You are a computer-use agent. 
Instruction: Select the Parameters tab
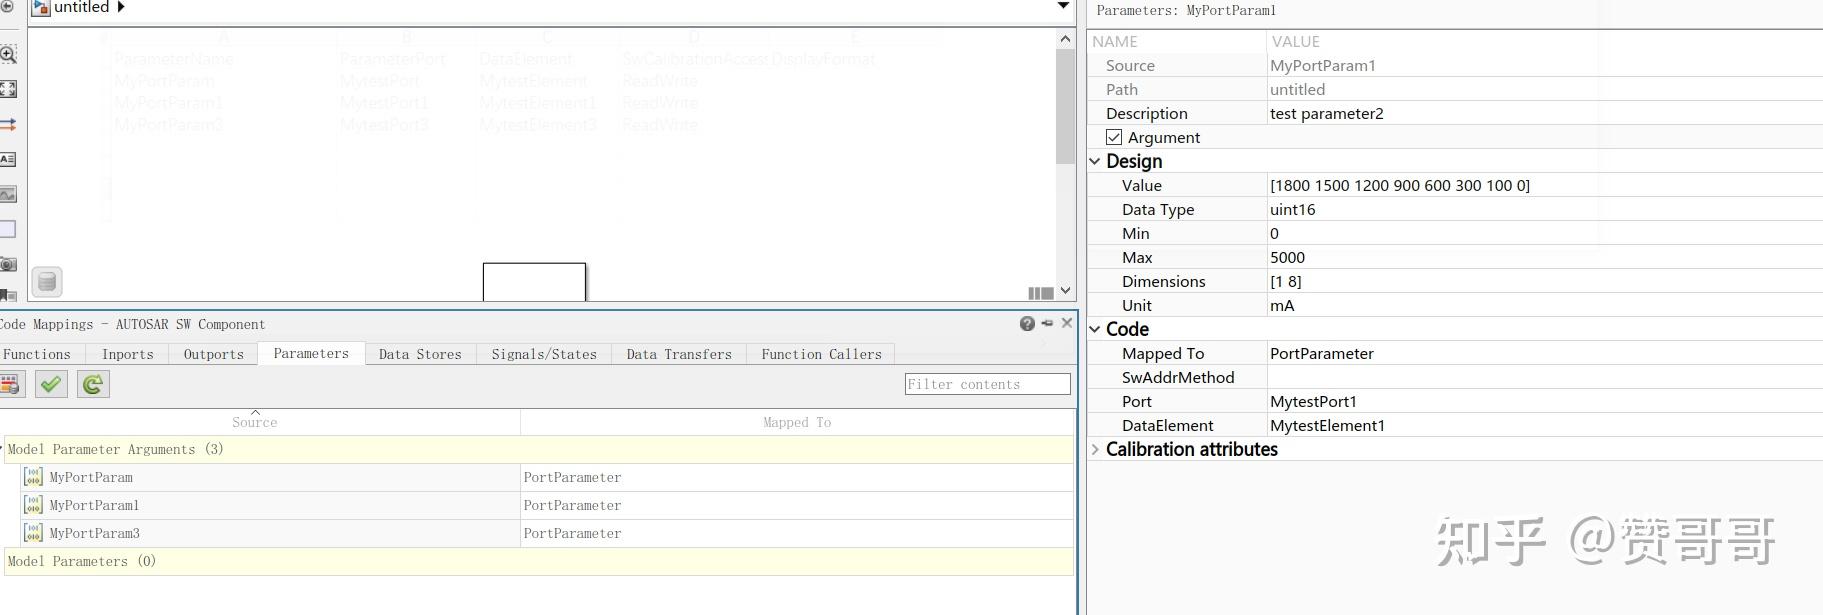(x=311, y=353)
